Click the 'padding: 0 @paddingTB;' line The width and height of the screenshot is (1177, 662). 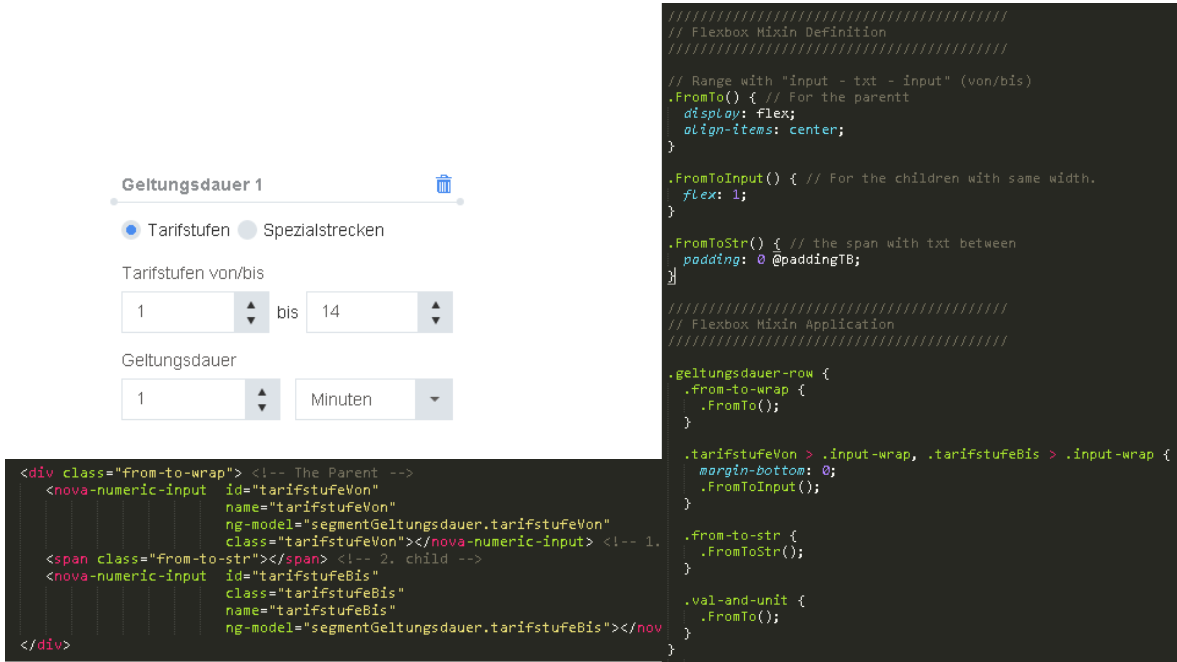(x=772, y=260)
